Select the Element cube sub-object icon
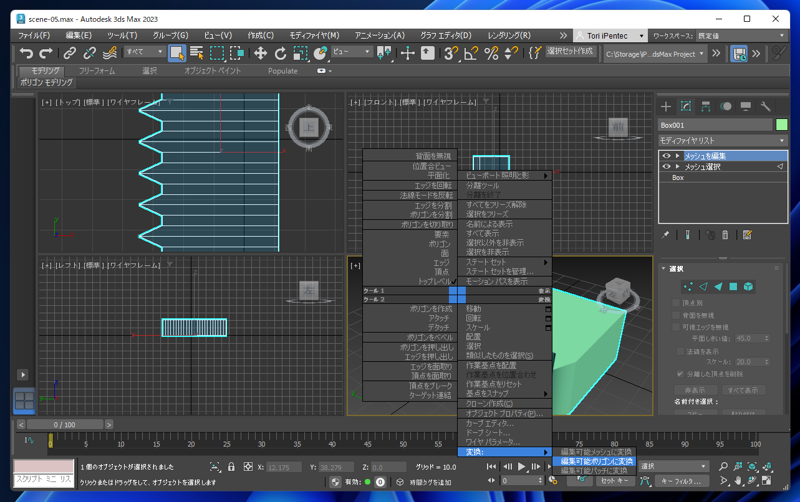 748,287
